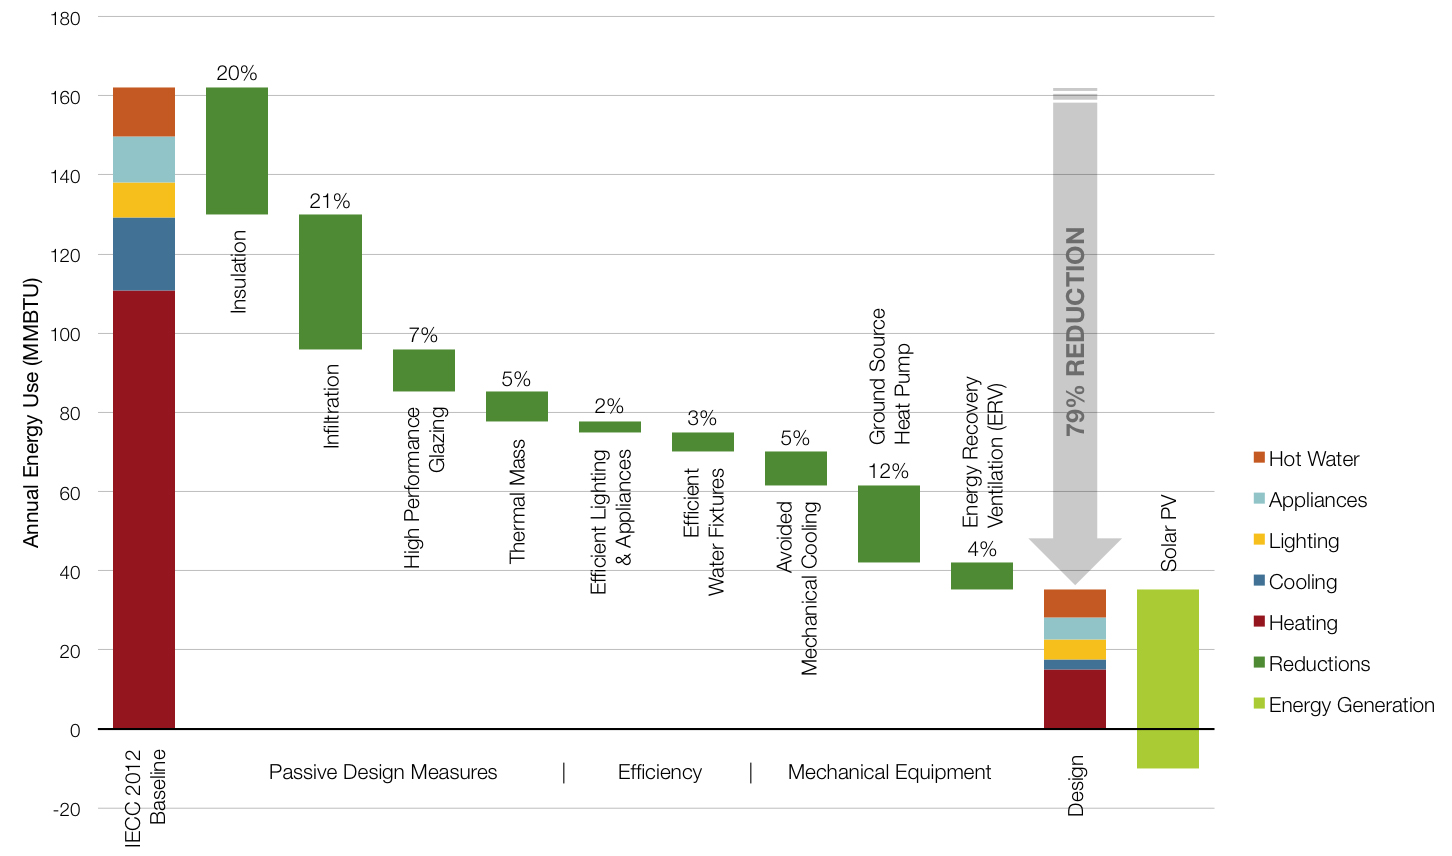1452x856 pixels.
Task: Click the Annual Energy Use axis title
Action: point(31,412)
